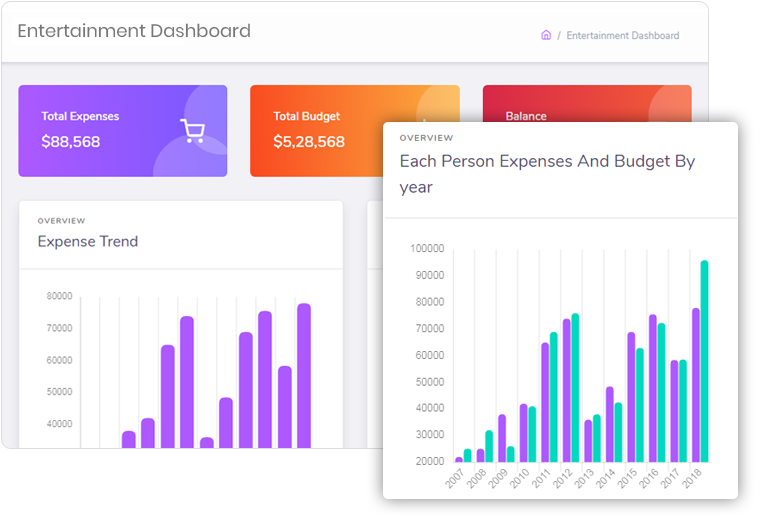This screenshot has width=760, height=520.
Task: Click the tallest purple bar in Expense Trend
Action: coord(304,376)
